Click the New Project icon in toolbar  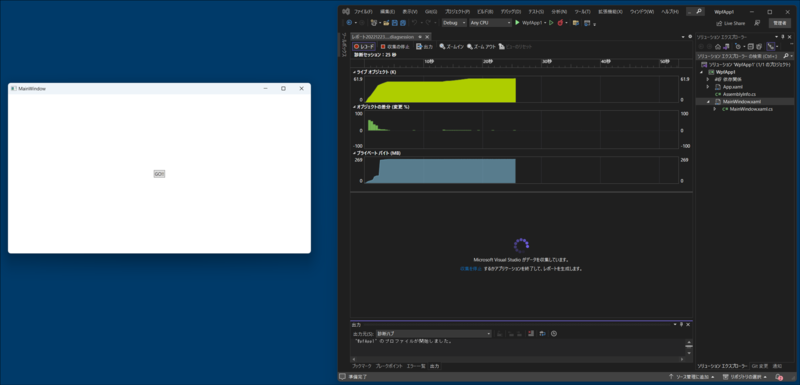tap(374, 23)
